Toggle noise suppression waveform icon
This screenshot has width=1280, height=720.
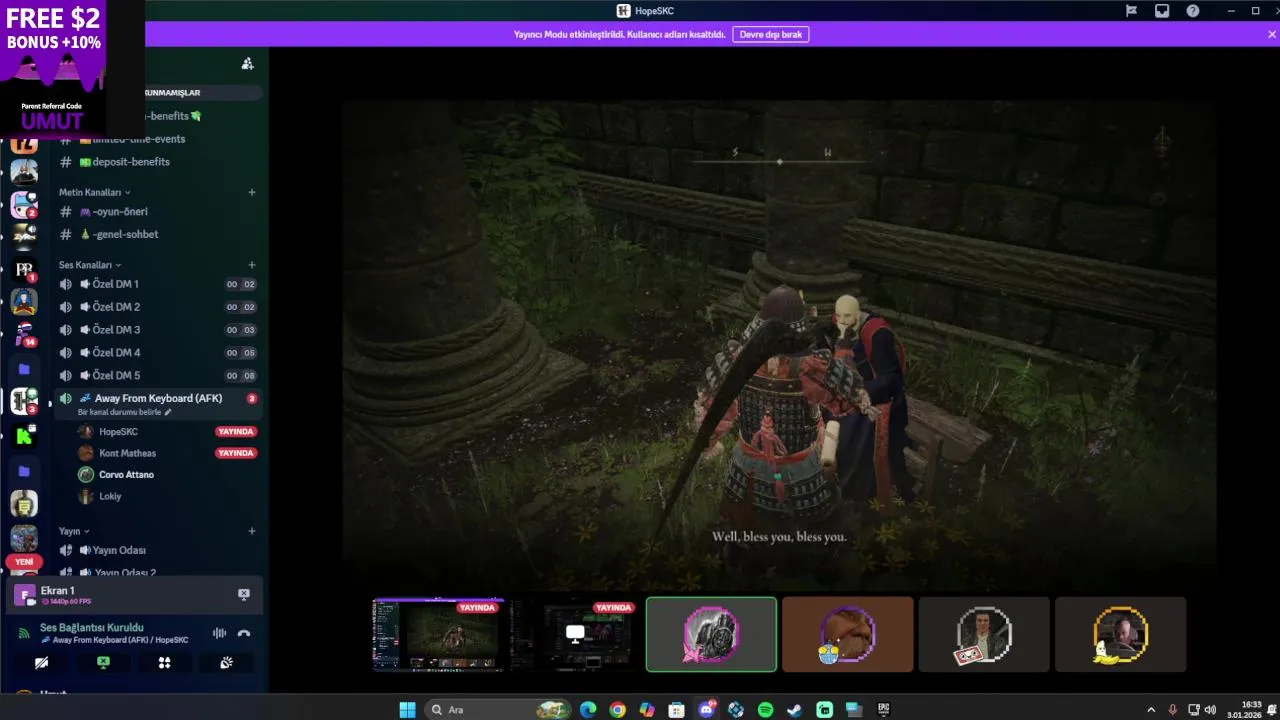219,633
